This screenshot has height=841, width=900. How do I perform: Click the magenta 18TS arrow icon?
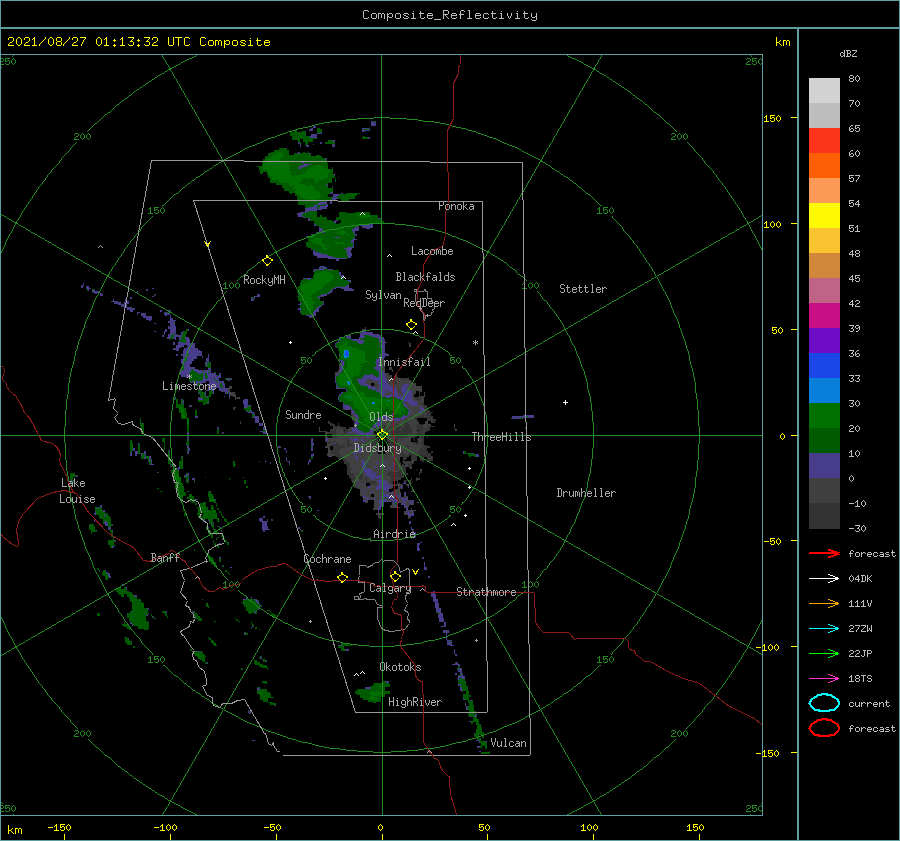824,679
